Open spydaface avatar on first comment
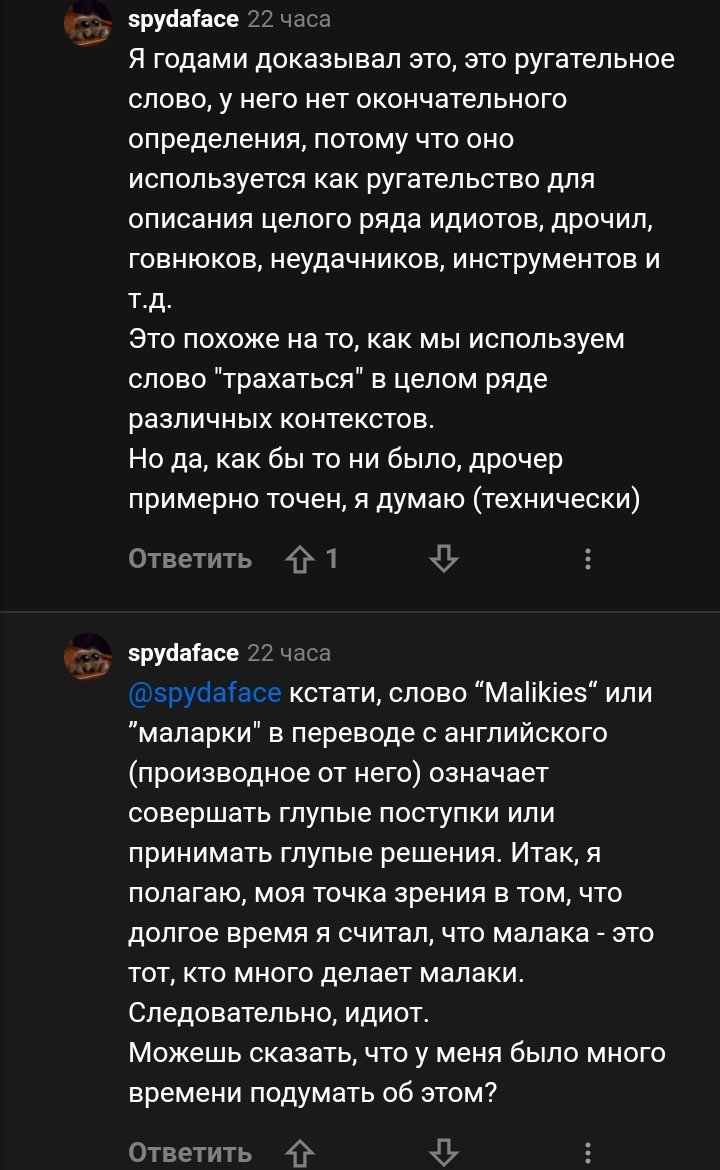The image size is (720, 1170). tap(88, 24)
